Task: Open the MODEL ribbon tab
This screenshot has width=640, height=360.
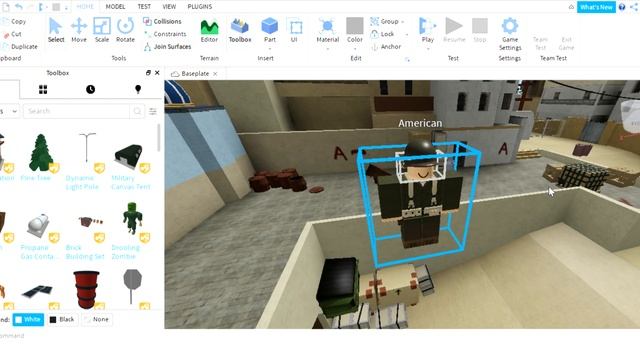Action: coord(115,7)
